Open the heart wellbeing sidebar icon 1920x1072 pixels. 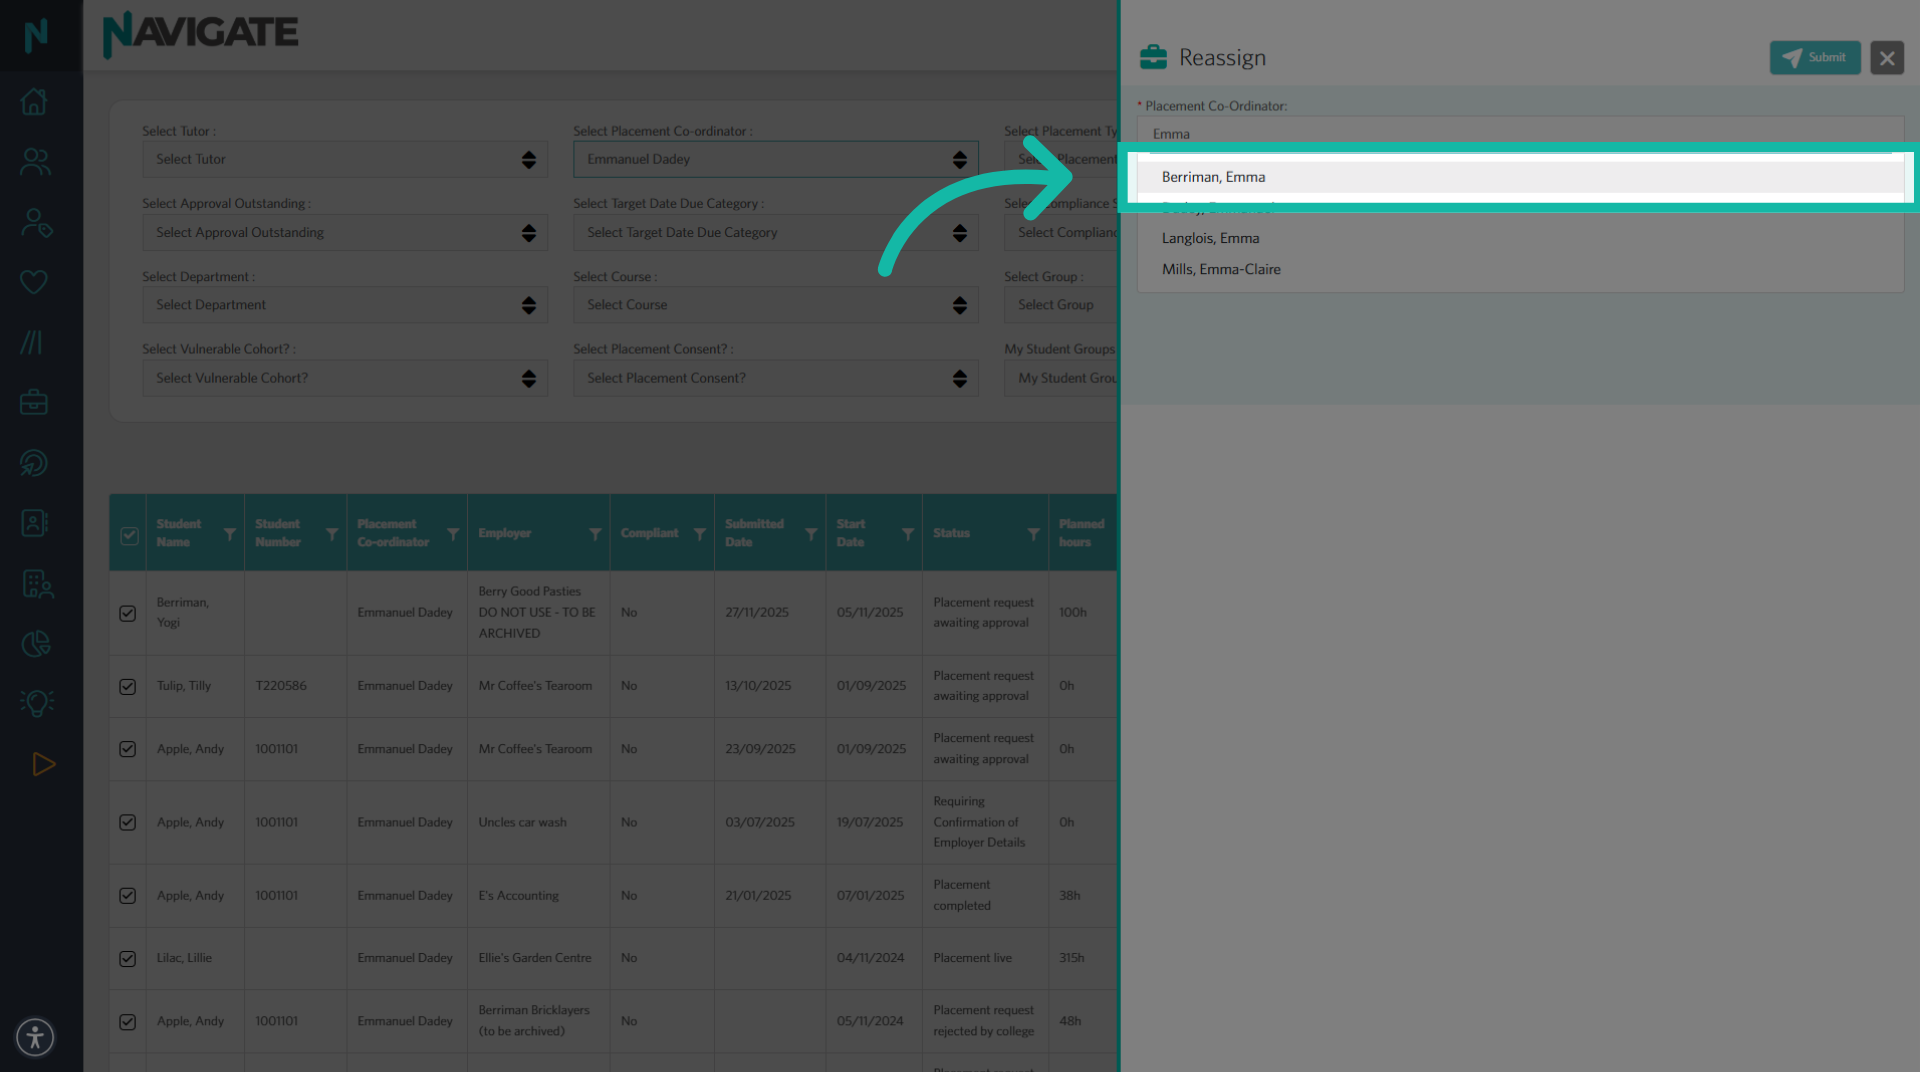[35, 282]
